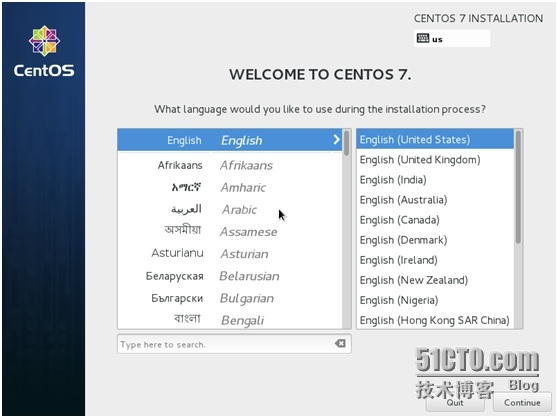558x418 pixels.
Task: Select Bengali in the language list
Action: (230, 319)
